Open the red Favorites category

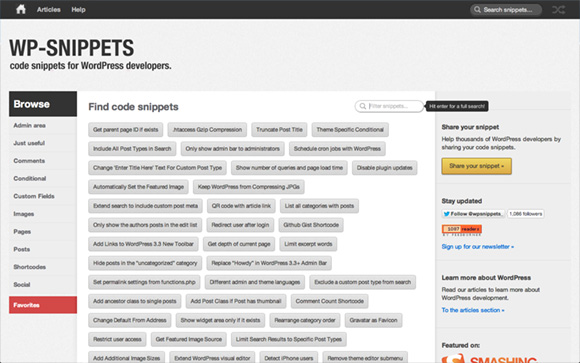tap(43, 305)
